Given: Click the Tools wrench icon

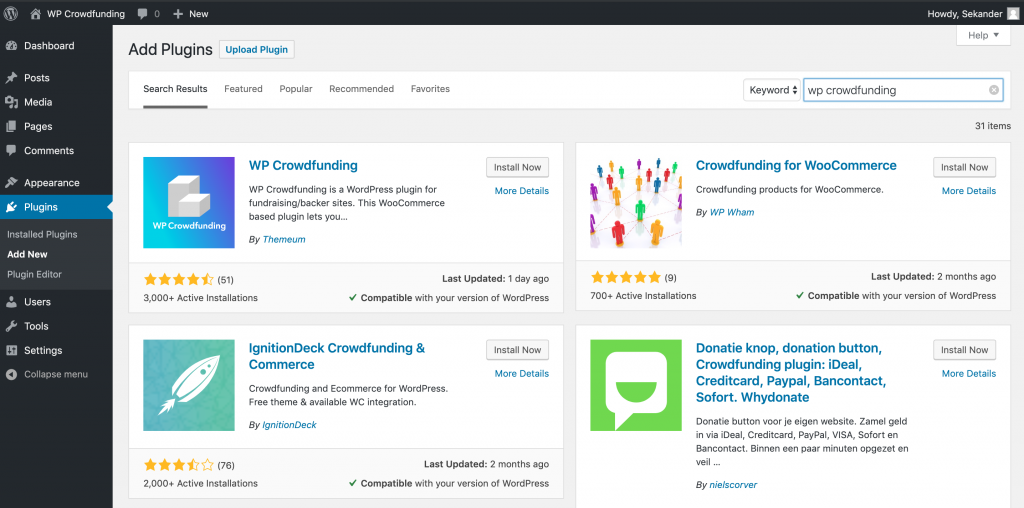Looking at the screenshot, I should click(x=11, y=326).
